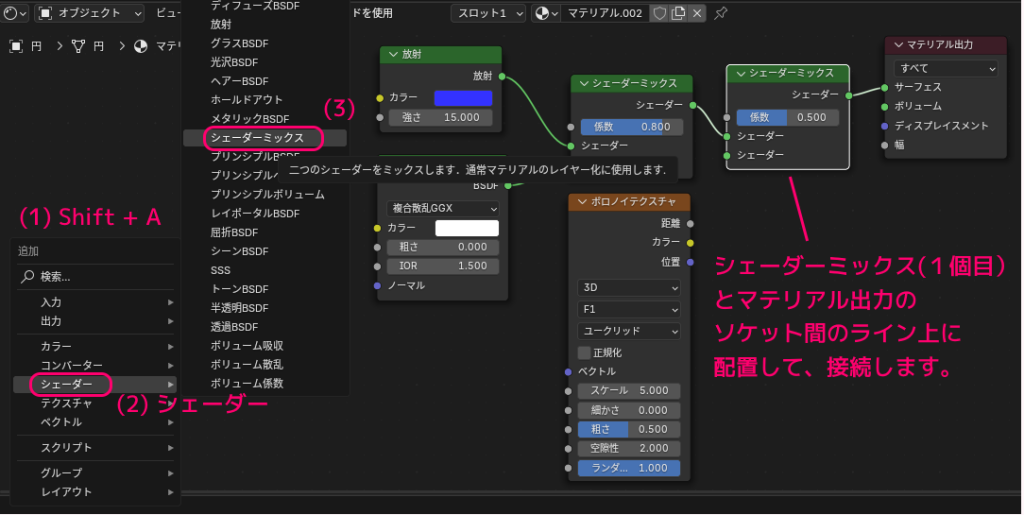Open the シェーダー submenu entry
Image resolution: width=1024 pixels, height=515 pixels.
[95, 384]
